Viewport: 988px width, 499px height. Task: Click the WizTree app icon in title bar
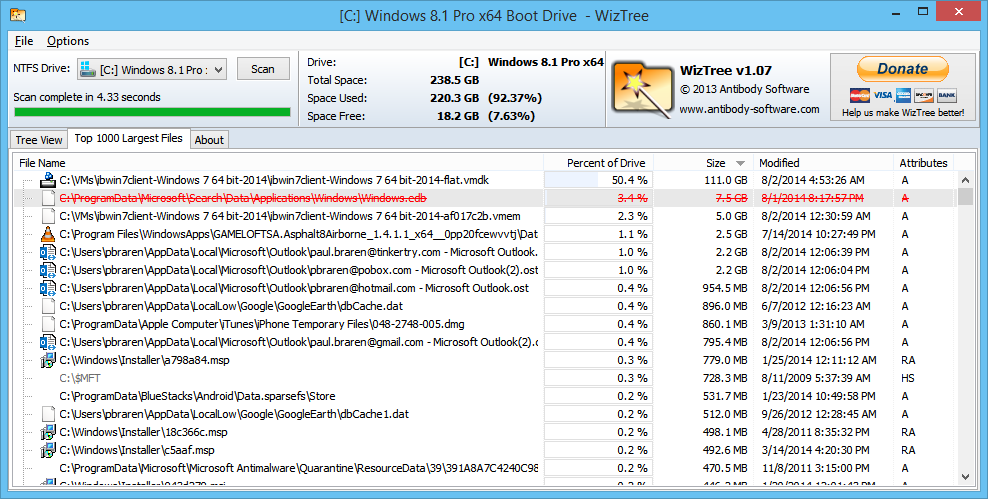click(x=18, y=14)
